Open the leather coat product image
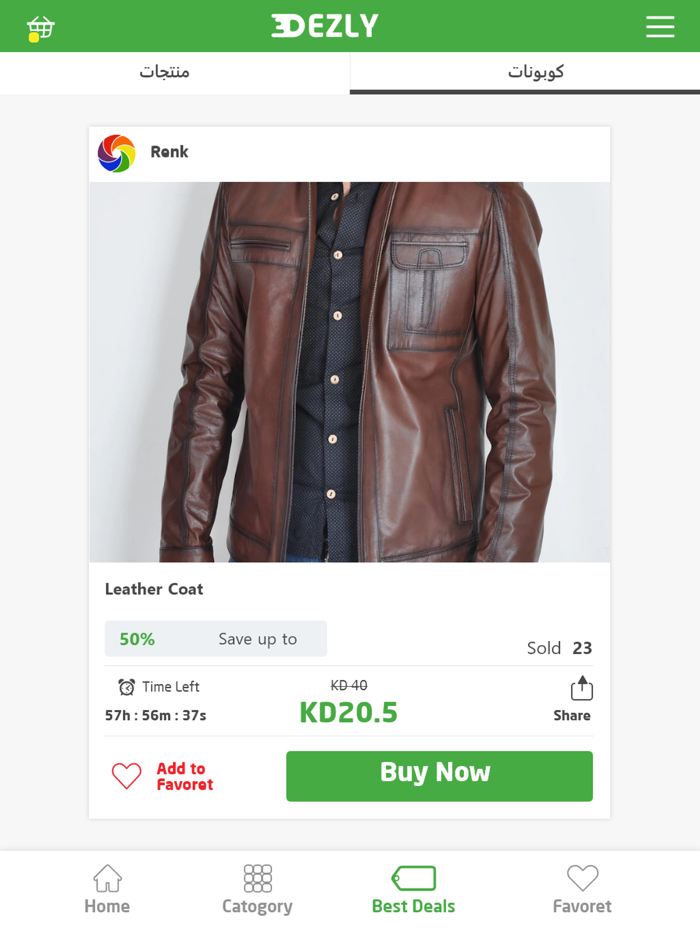This screenshot has height=934, width=700. pos(349,372)
